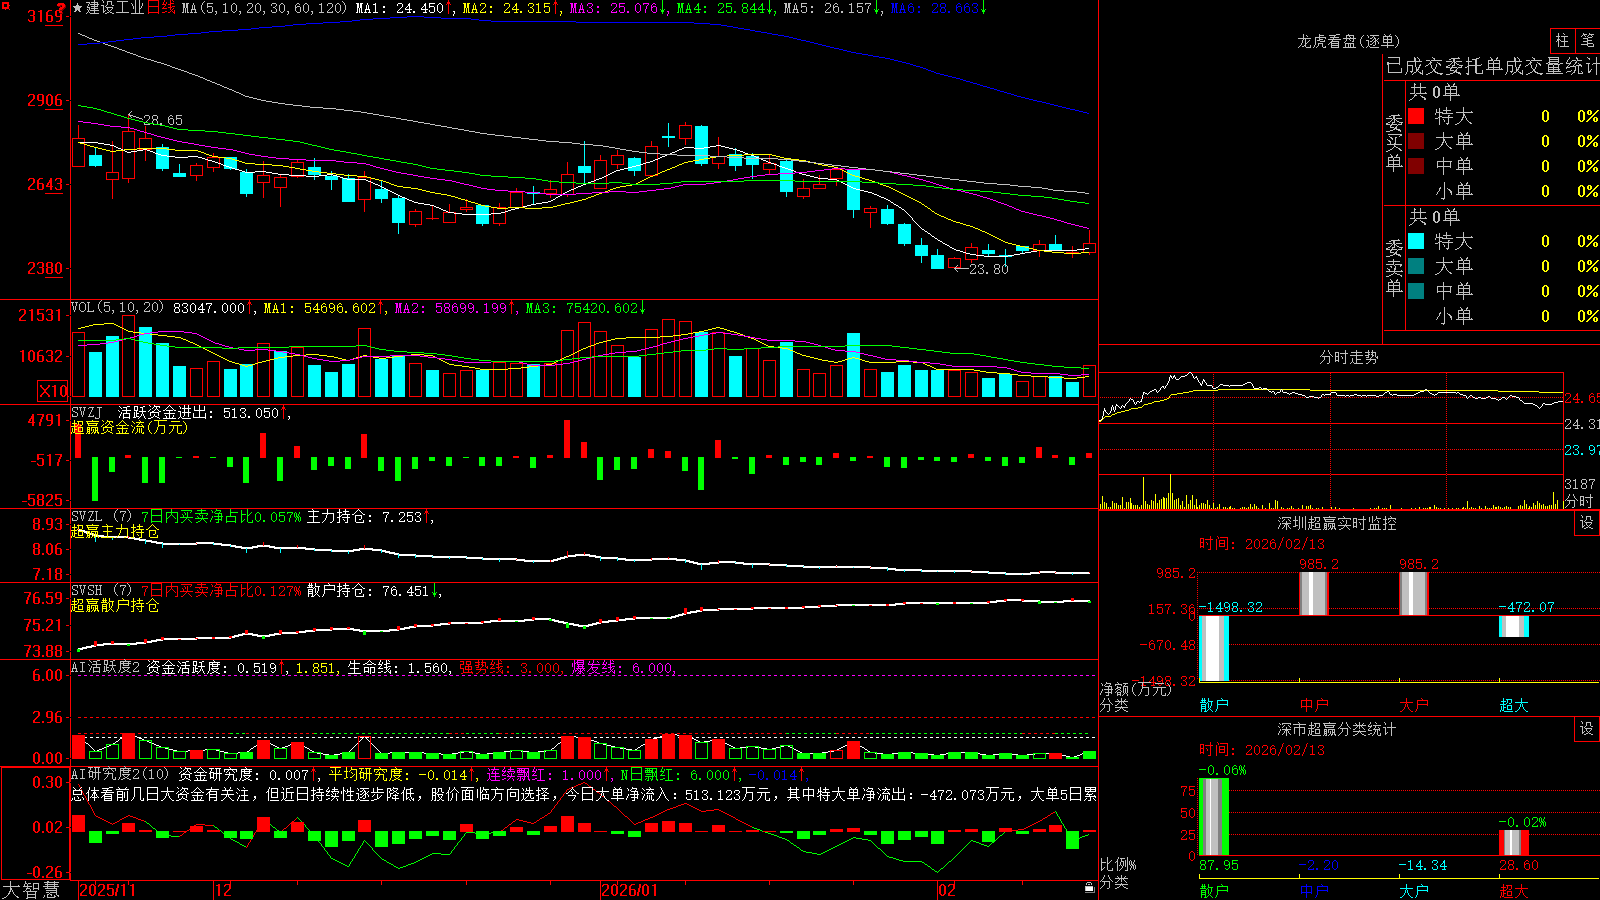Click the 总体看前几日大资金有关注 analysis text line

click(x=583, y=794)
